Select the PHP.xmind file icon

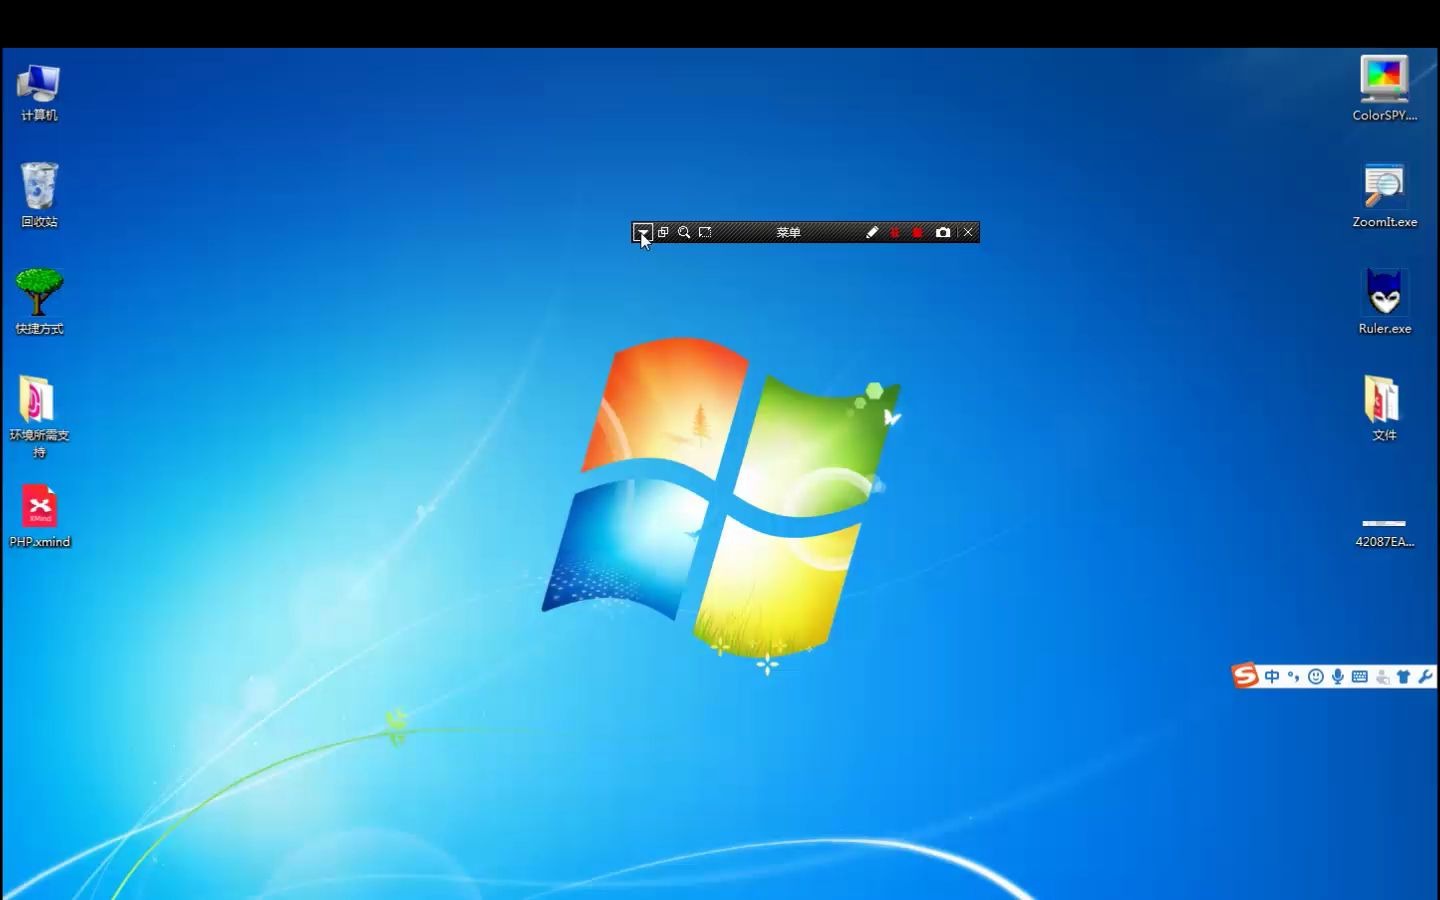click(x=39, y=516)
